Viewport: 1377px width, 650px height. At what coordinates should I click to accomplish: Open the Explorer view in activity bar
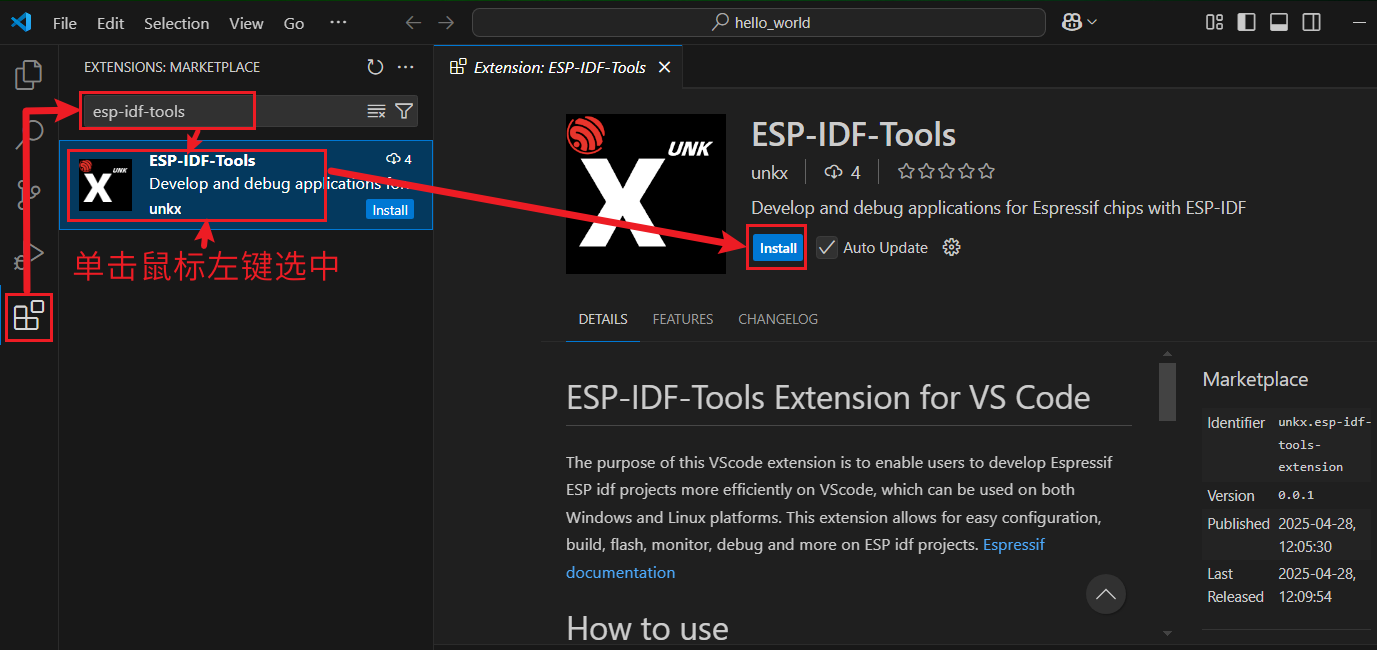29,75
